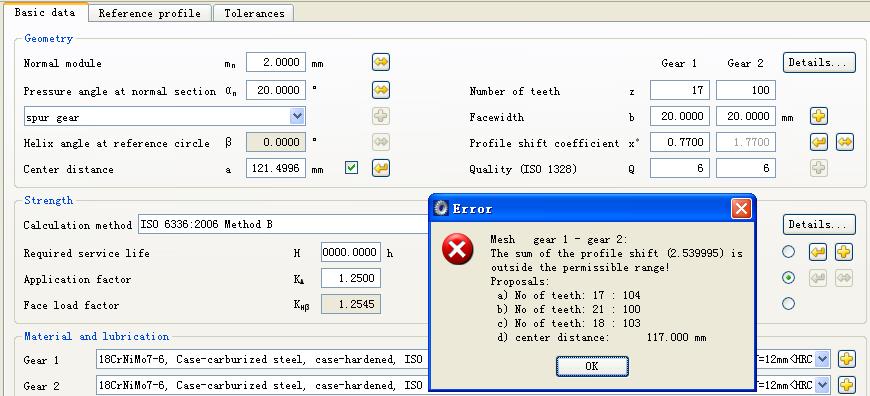
Task: Click greyed plus icon on Quality row
Action: [819, 168]
